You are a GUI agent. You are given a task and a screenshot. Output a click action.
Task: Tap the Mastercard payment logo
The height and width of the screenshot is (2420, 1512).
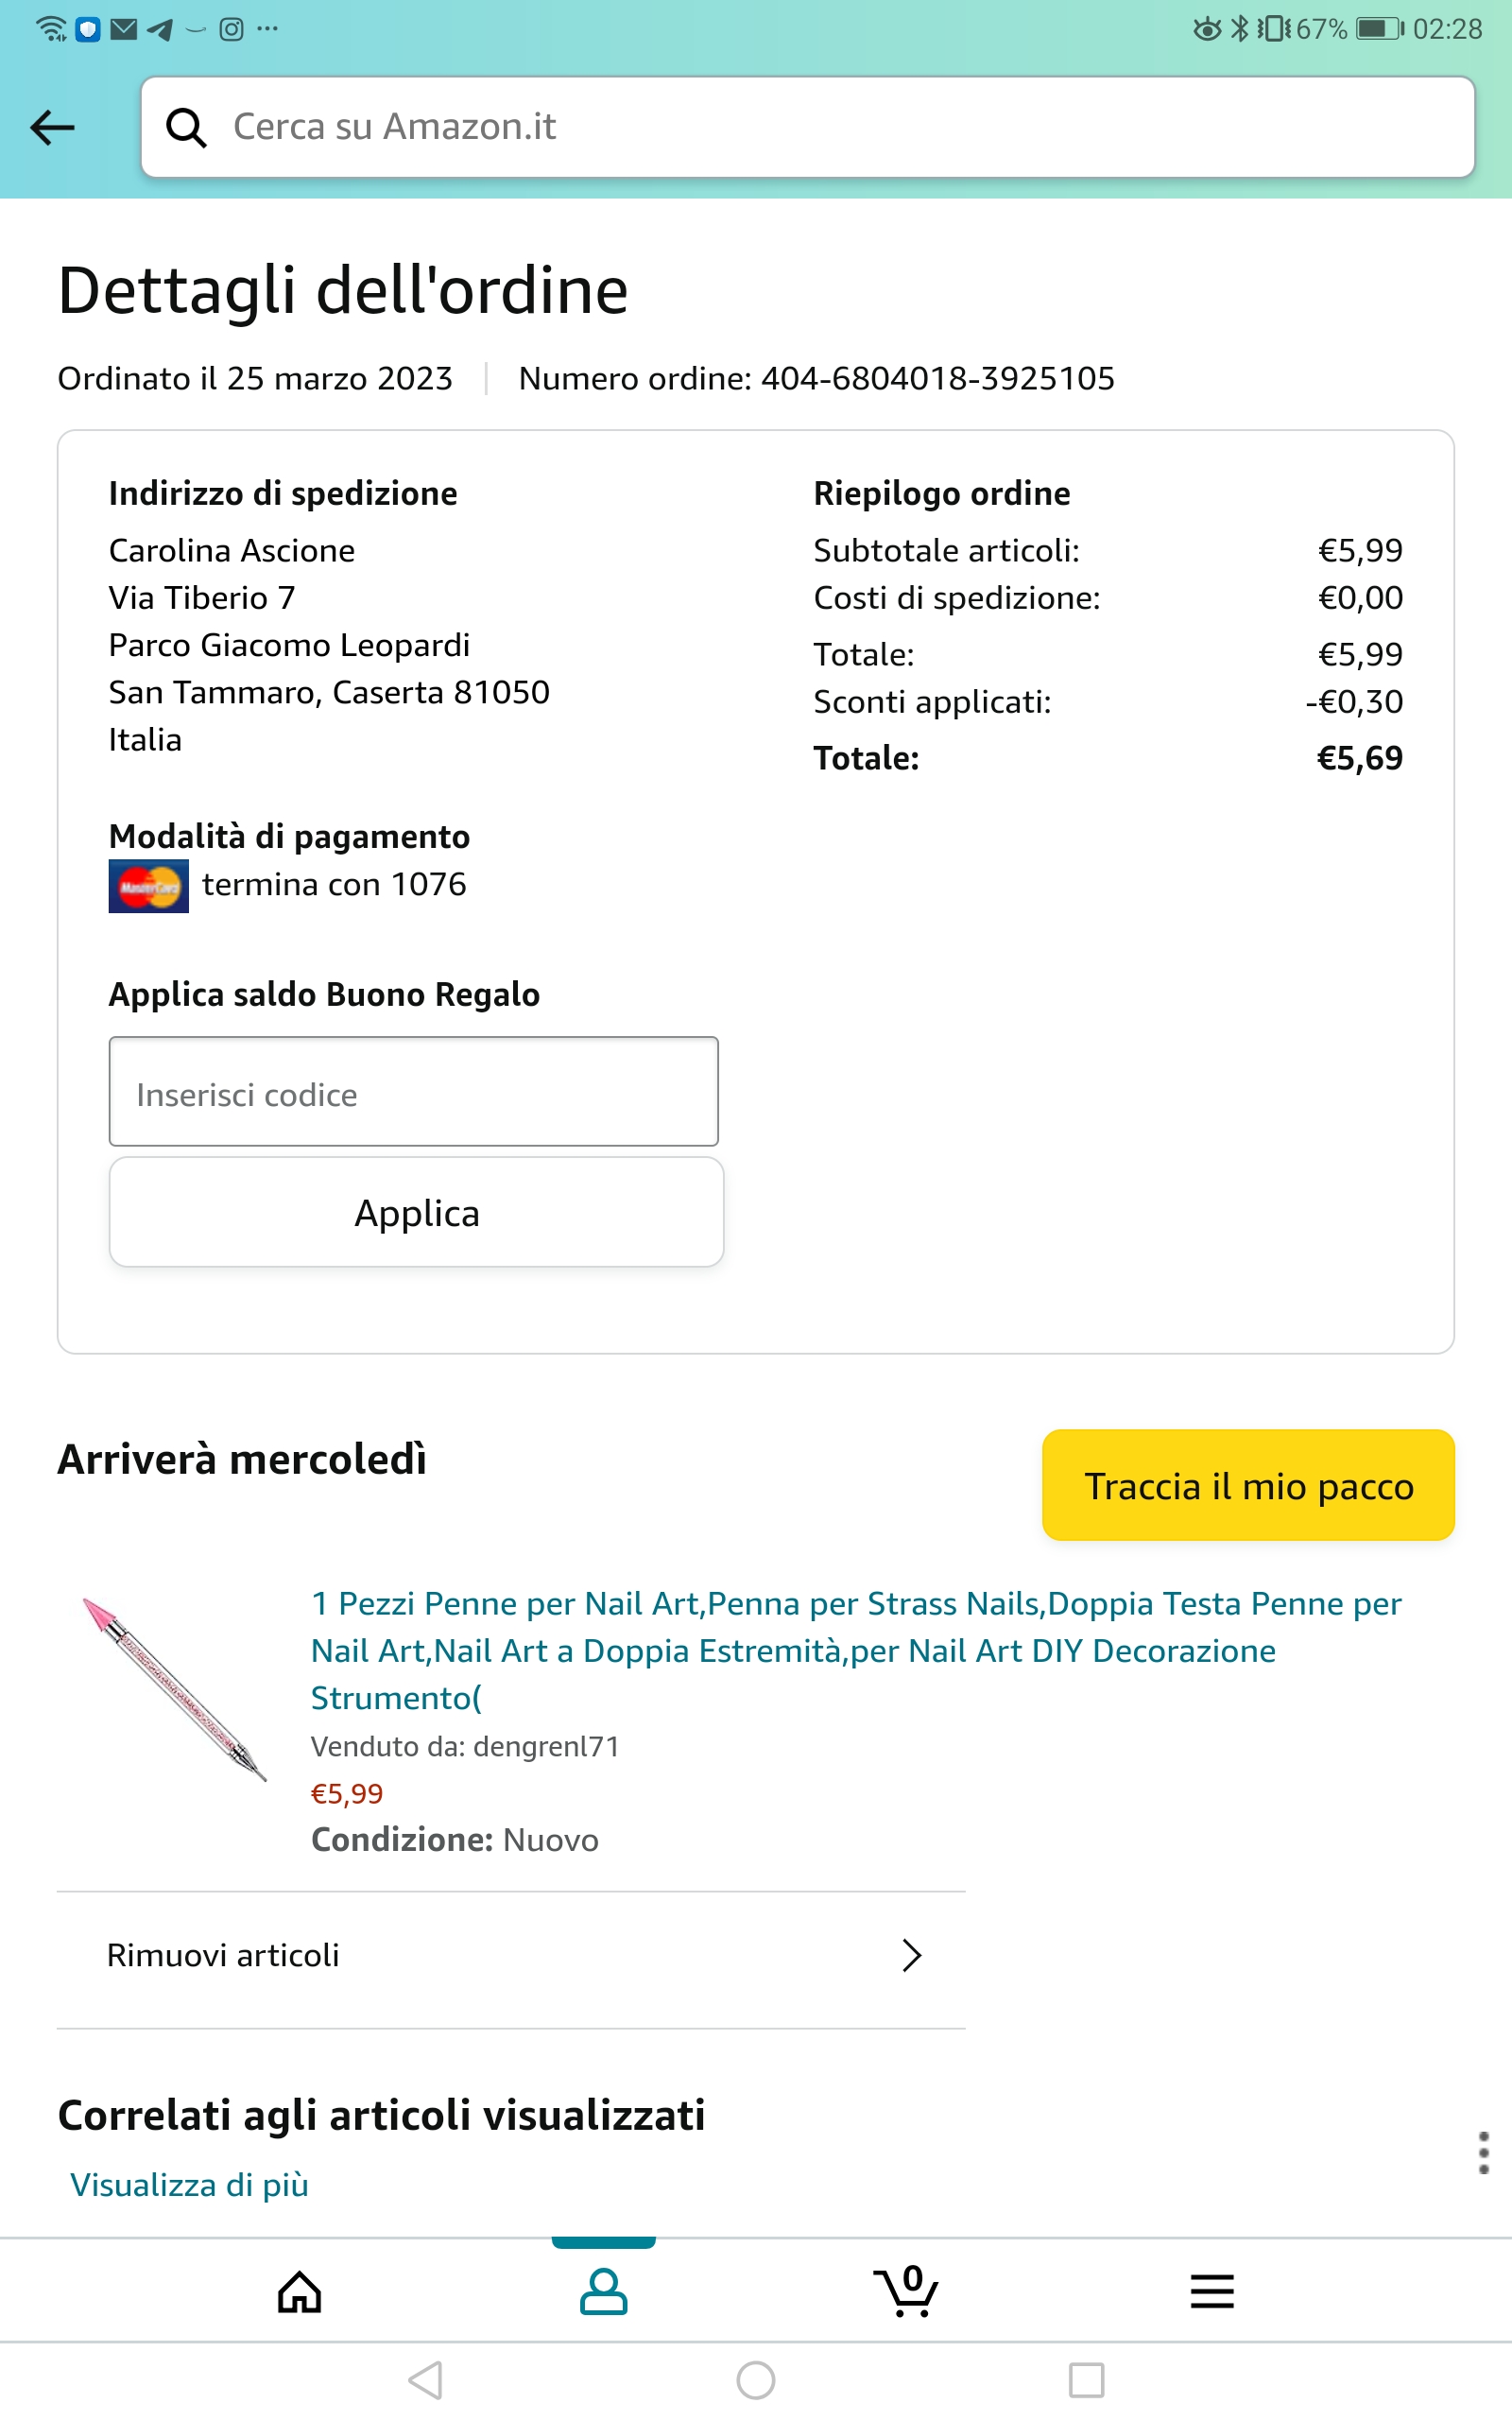coord(148,886)
